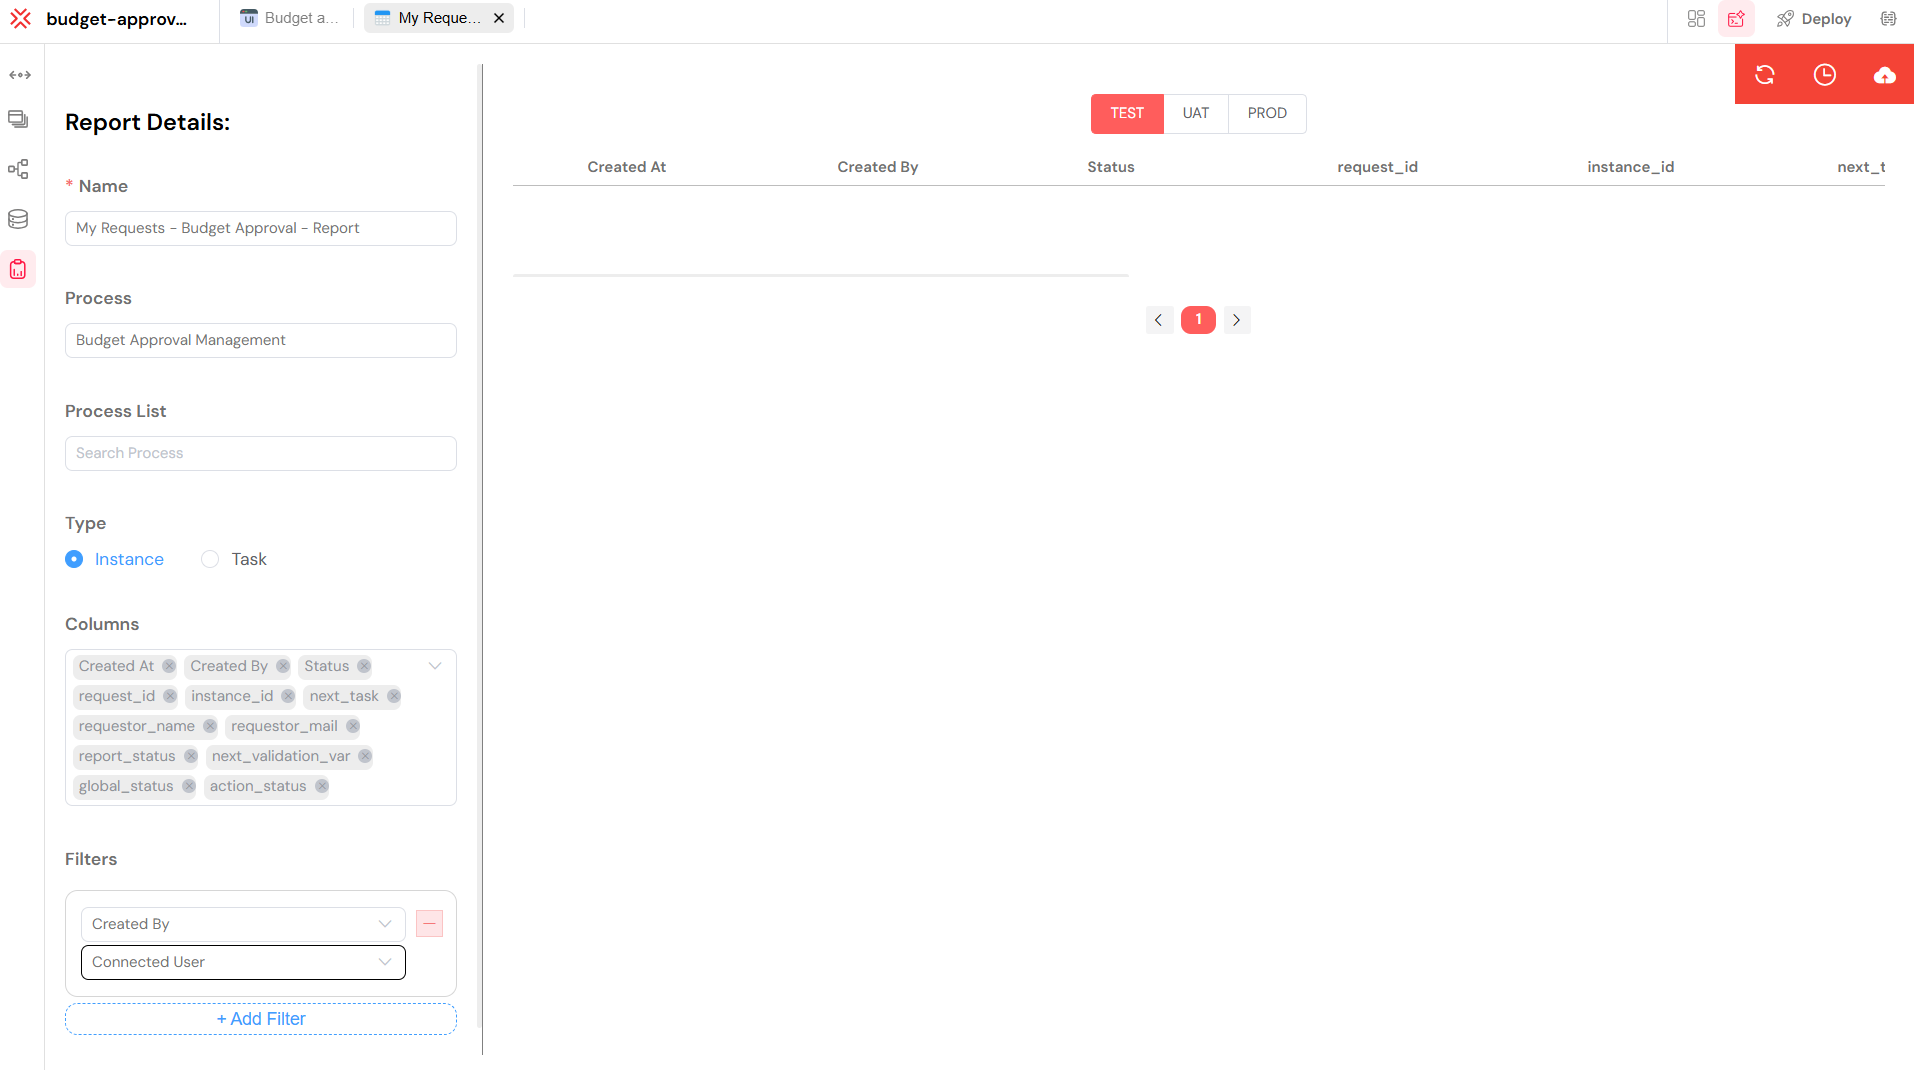This screenshot has height=1070, width=1914.
Task: Click the report Name input field
Action: tap(261, 228)
